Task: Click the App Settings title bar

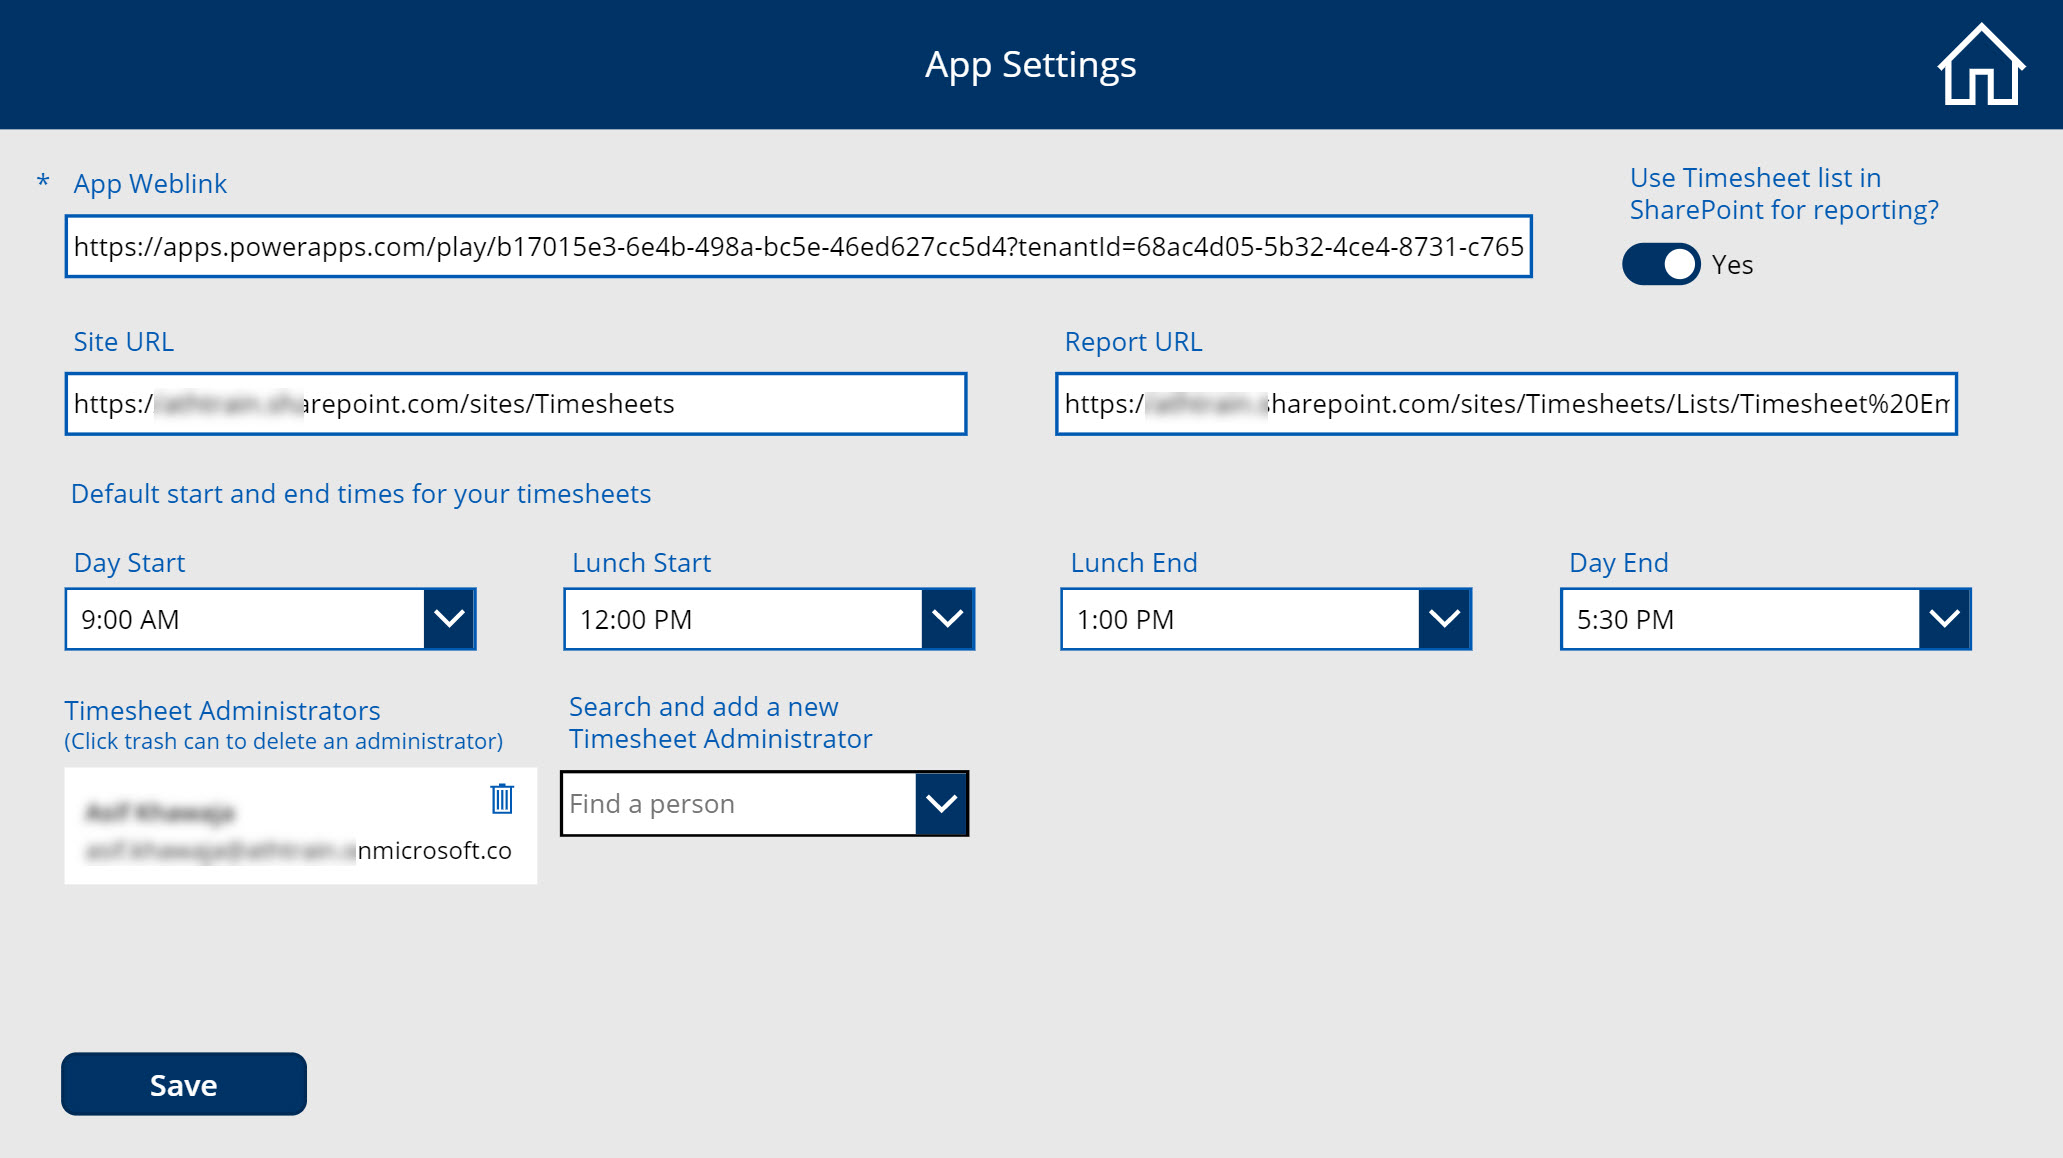Action: [x=1031, y=63]
